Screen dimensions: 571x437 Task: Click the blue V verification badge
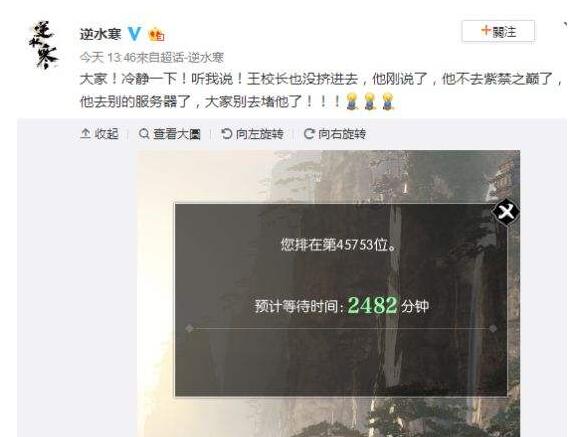pyautogui.click(x=134, y=34)
